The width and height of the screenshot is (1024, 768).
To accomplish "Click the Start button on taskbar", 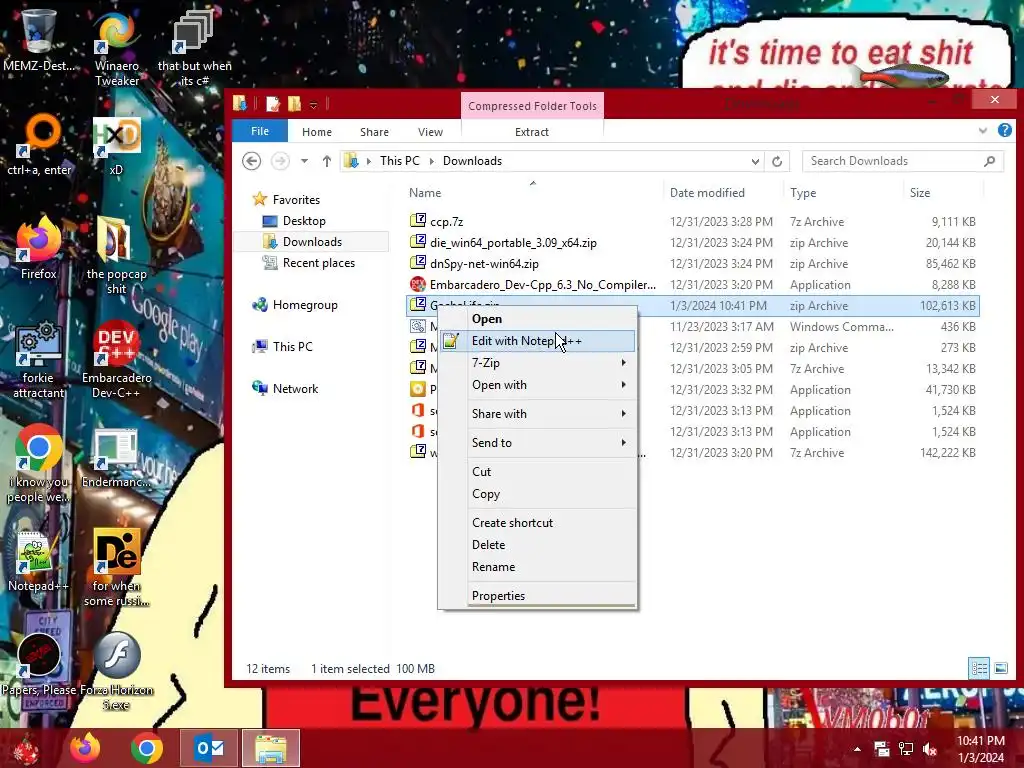I will [x=26, y=749].
